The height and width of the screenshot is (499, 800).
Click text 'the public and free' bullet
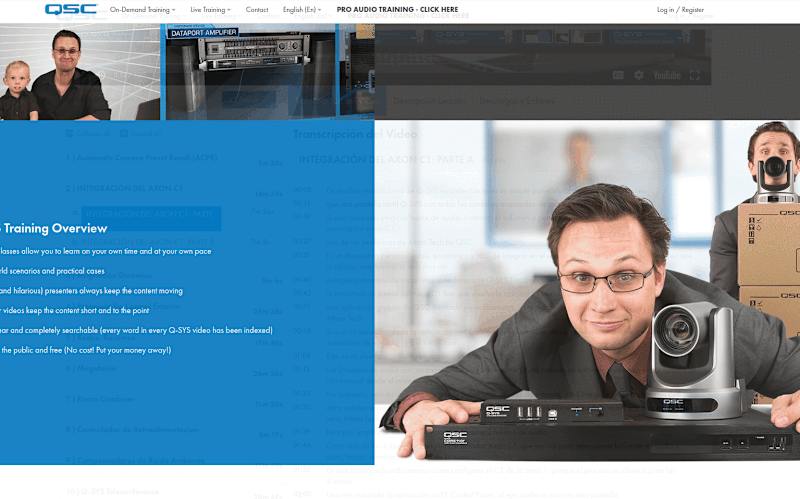[x=86, y=350]
